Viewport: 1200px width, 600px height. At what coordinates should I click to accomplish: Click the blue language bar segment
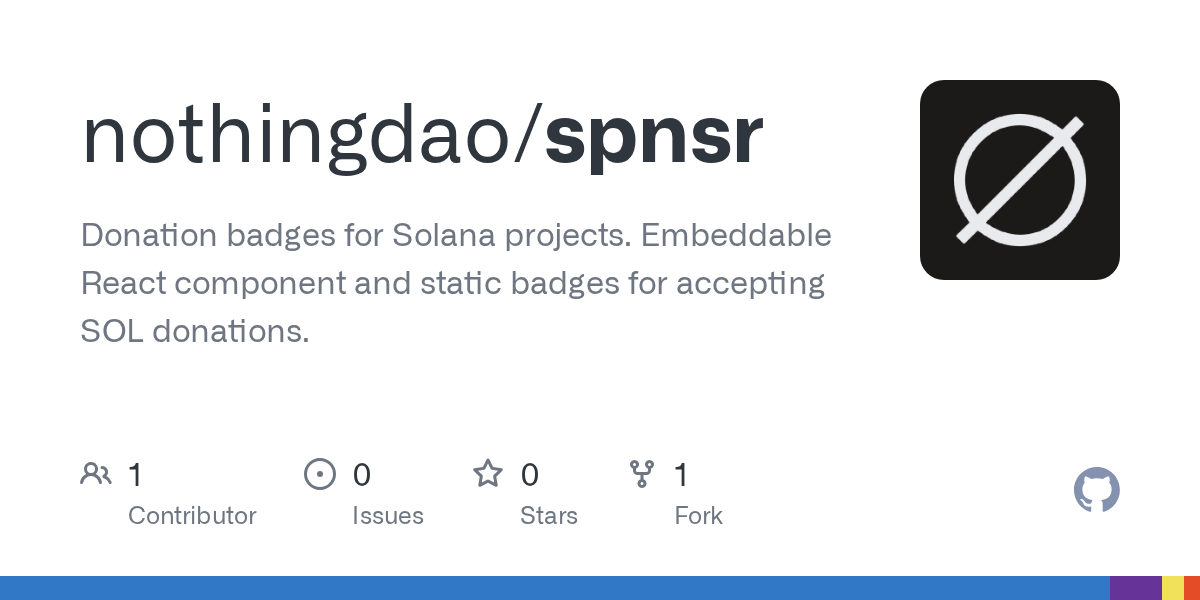point(555,588)
